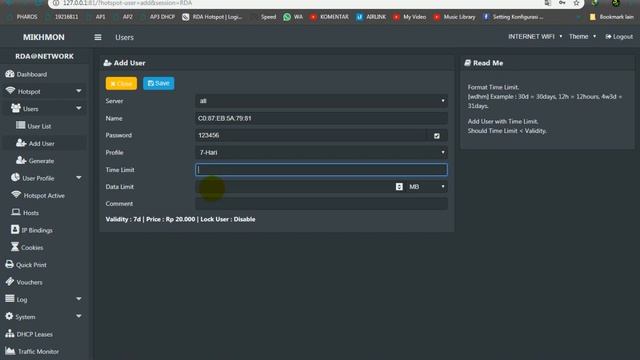640x360 pixels.
Task: Open Quick Print page
Action: (x=26, y=264)
